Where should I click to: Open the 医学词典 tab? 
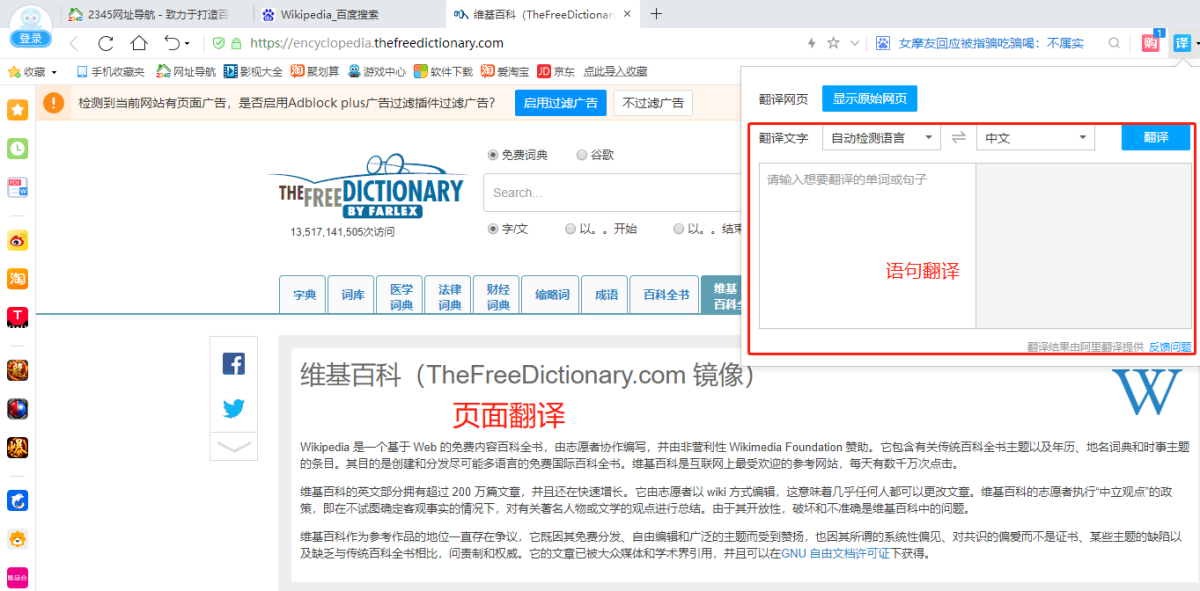pos(401,295)
